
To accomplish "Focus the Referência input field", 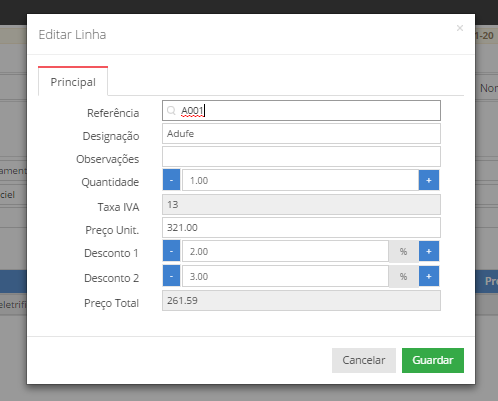I will pyautogui.click(x=301, y=111).
